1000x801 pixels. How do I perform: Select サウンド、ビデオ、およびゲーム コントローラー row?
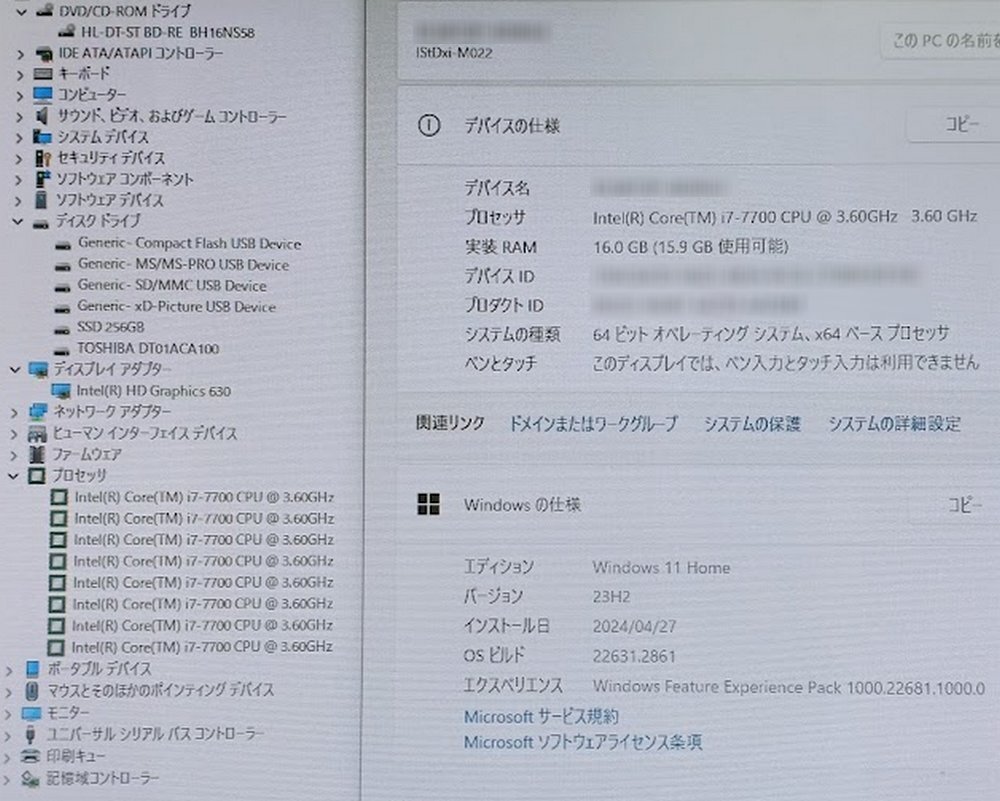click(x=172, y=117)
